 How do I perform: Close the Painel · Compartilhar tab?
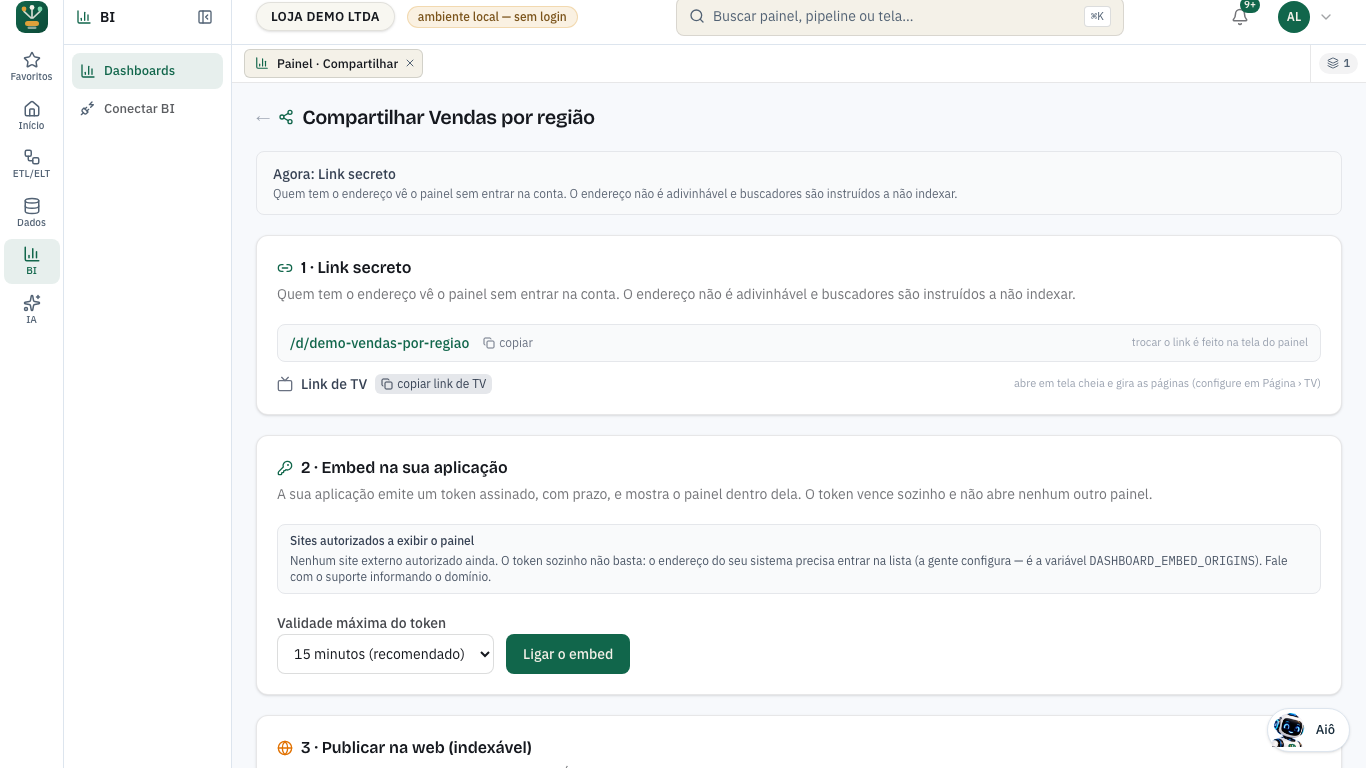coord(410,64)
